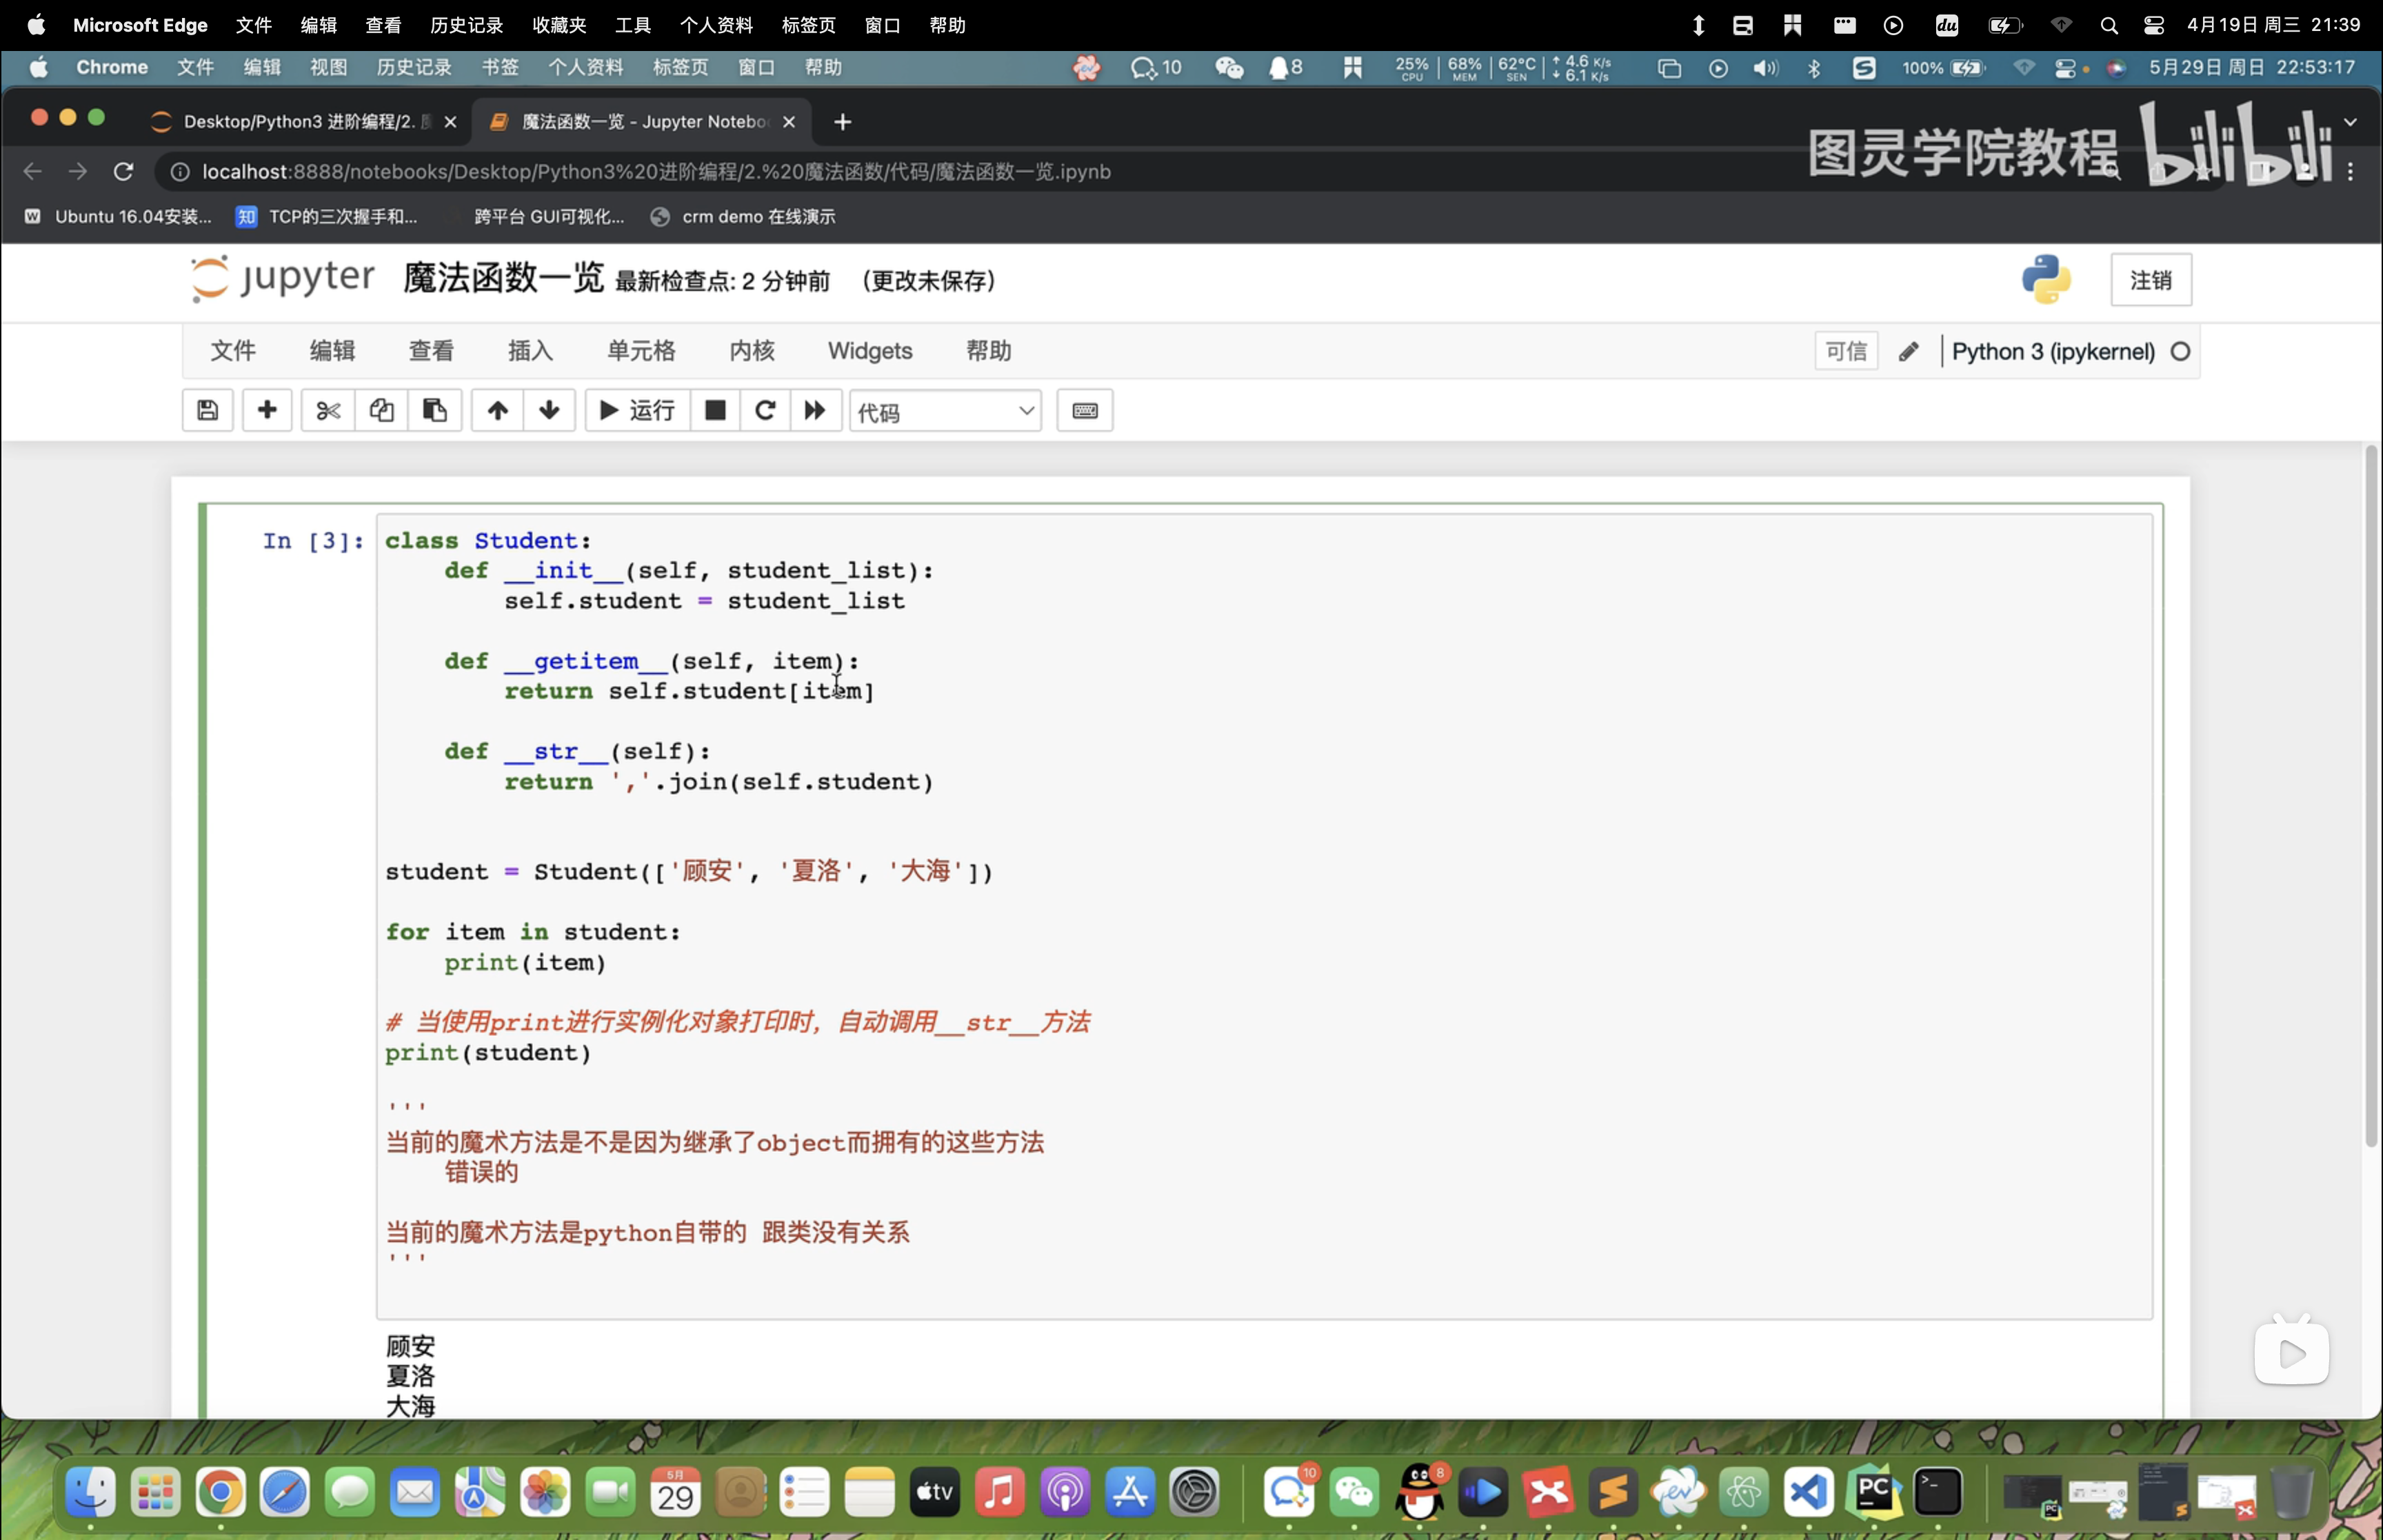
Task: Open Jupyter 文件 menu
Action: (x=233, y=351)
